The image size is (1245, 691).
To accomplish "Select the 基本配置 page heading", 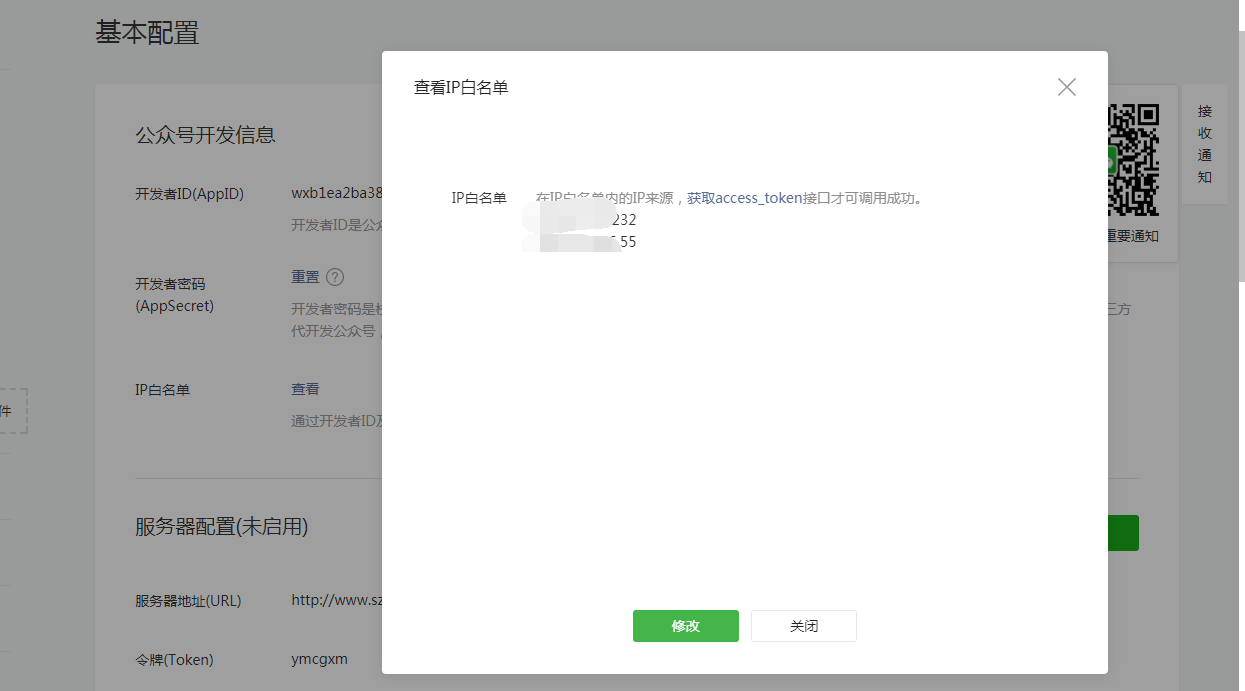I will (147, 33).
